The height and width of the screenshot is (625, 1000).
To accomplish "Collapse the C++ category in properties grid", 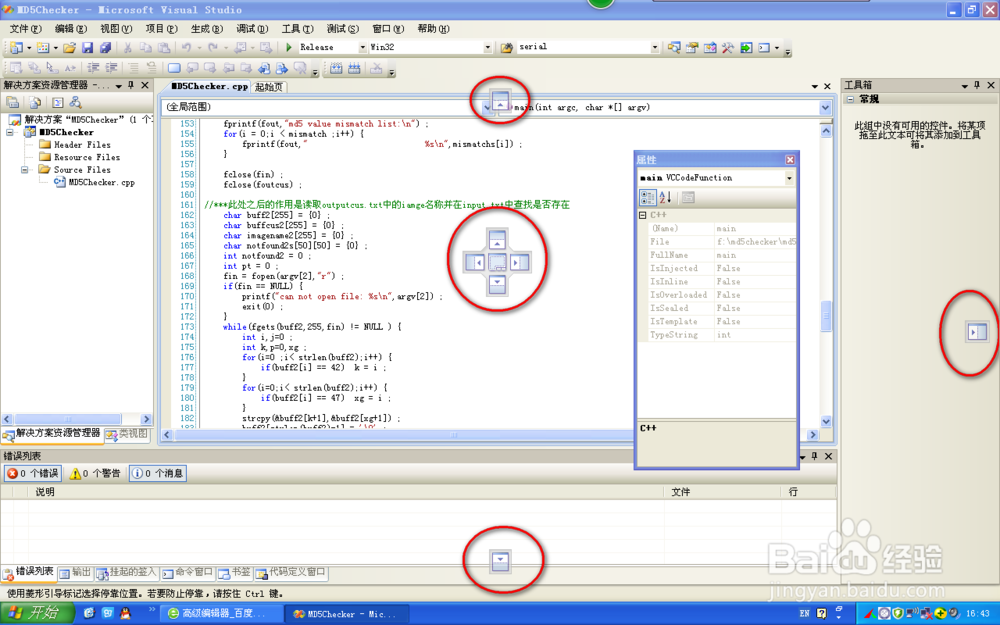I will point(643,215).
